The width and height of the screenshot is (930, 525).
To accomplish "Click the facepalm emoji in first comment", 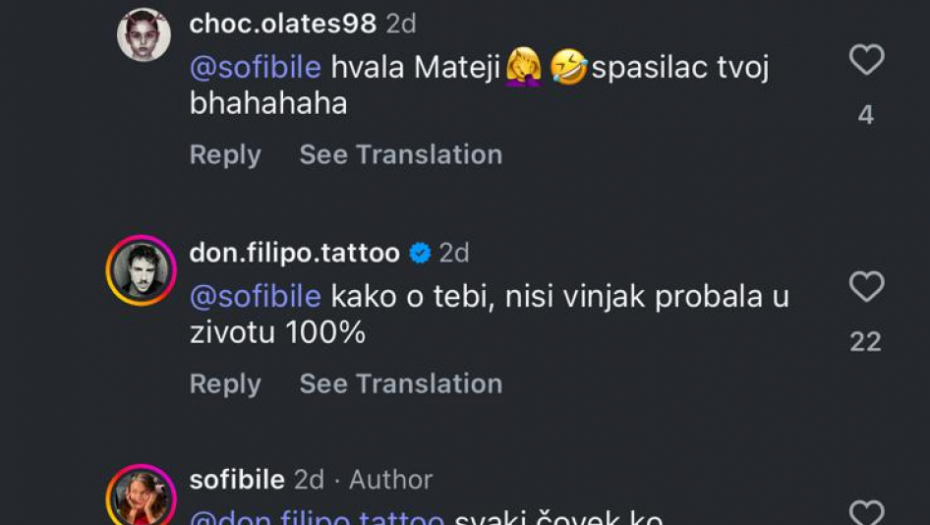I will pyautogui.click(x=524, y=69).
